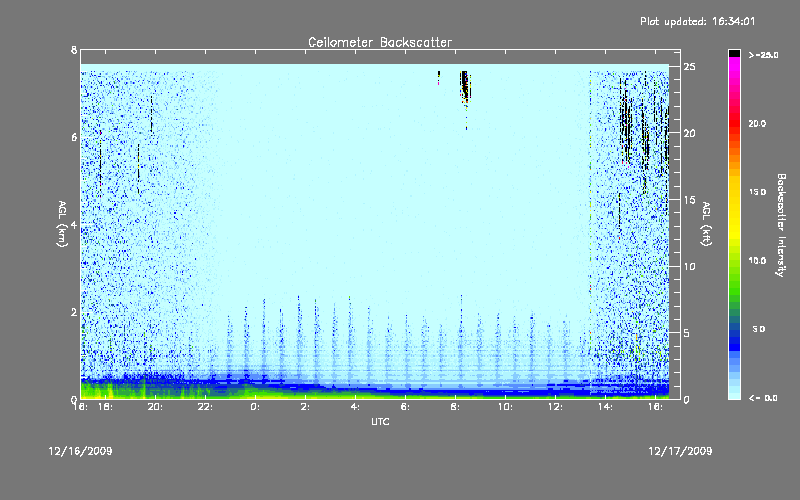Click the '22:' tick on the UTC axis

[205, 407]
